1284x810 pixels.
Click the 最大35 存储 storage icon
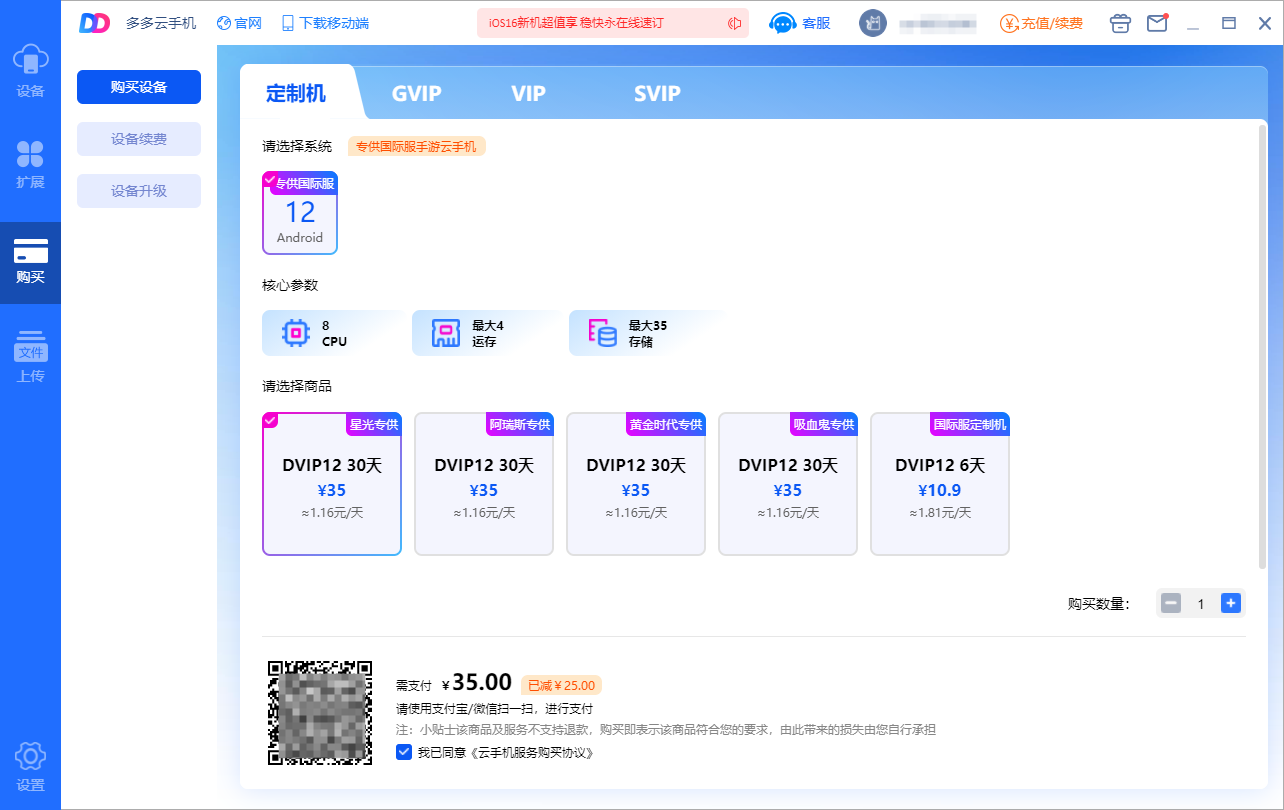click(603, 333)
